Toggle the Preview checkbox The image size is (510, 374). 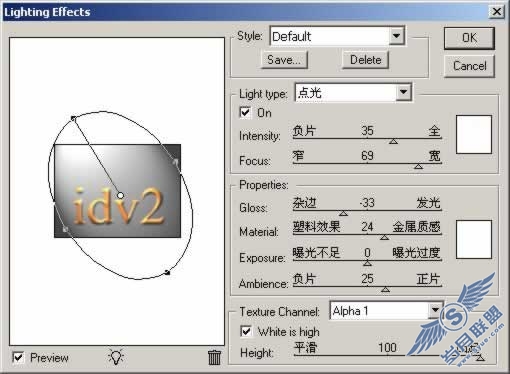(x=18, y=358)
